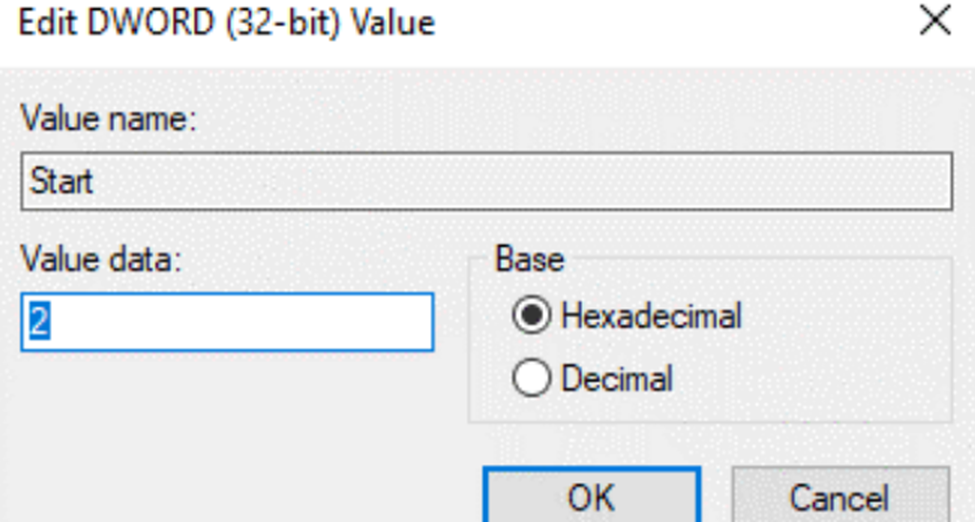The width and height of the screenshot is (975, 522).
Task: Switch base to the Decimal radio button
Action: pyautogui.click(x=532, y=379)
